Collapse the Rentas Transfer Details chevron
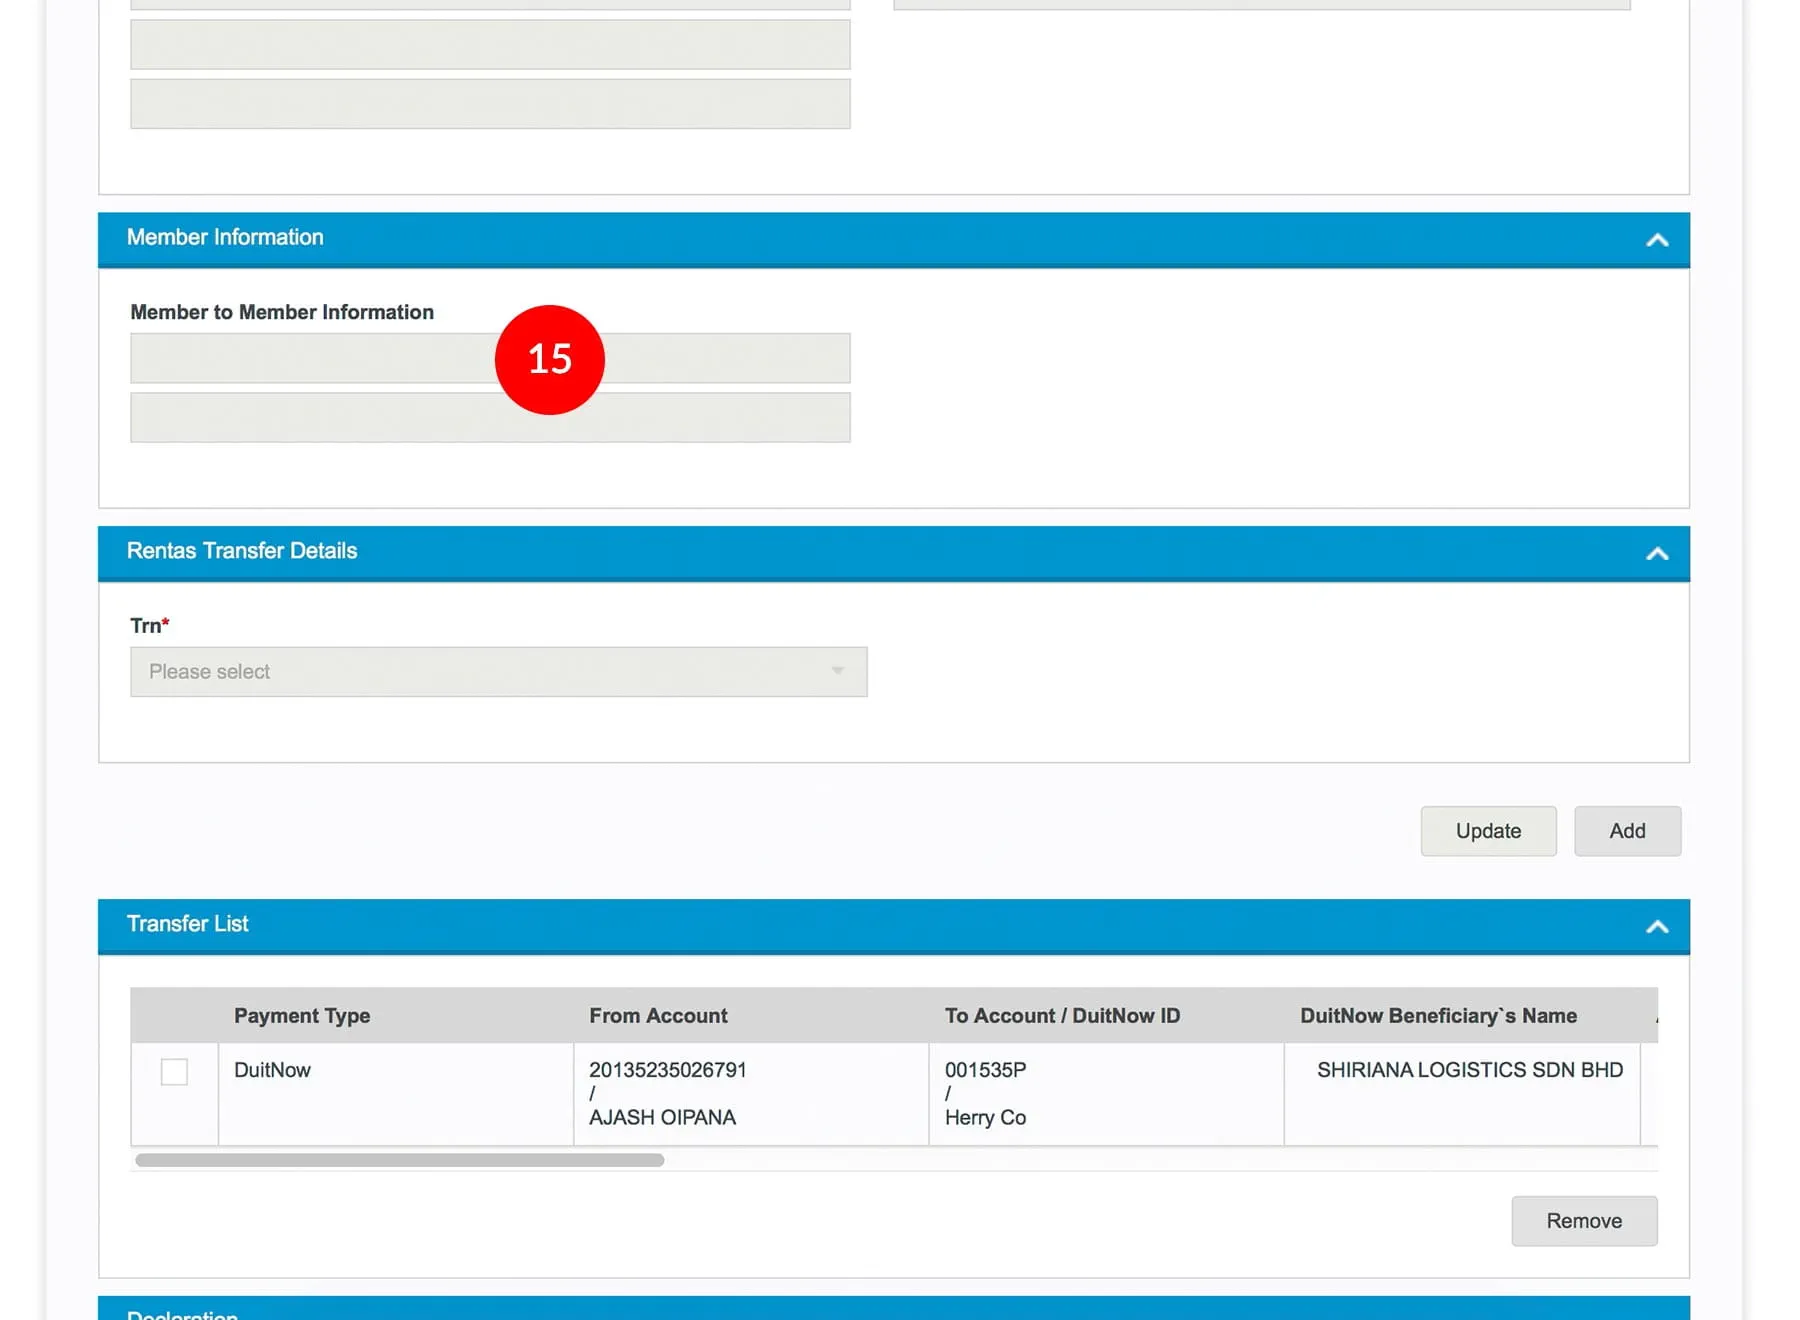Screen dimensions: 1800x1320 [x=1656, y=553]
